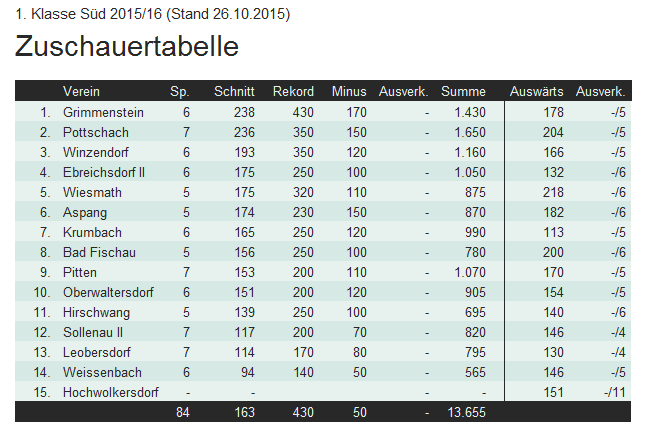
Task: Click Grimmenstein's record value 430
Action: tap(303, 112)
